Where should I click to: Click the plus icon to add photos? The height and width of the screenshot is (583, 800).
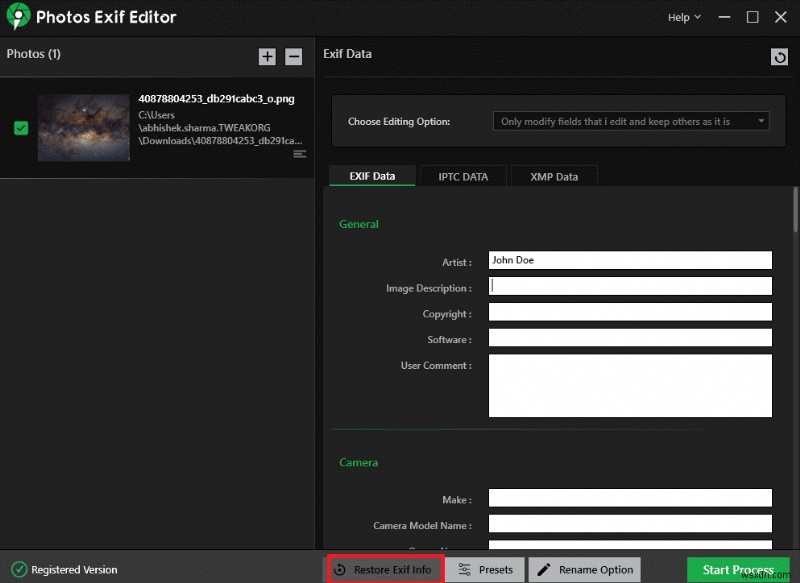(267, 57)
